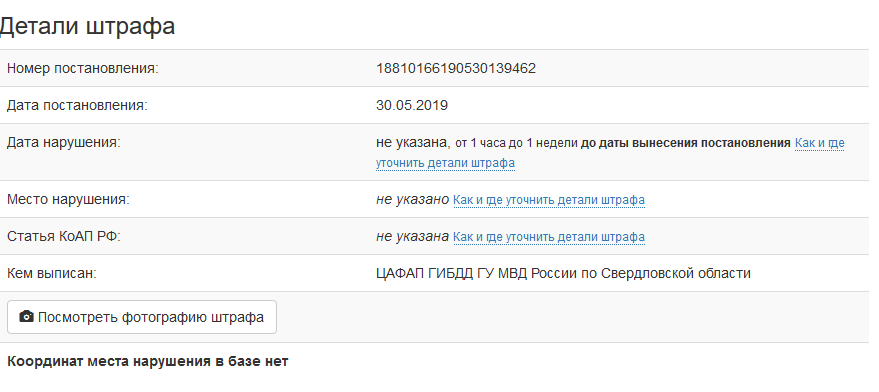
Task: Click the camera icon on the photo button
Action: [x=26, y=317]
